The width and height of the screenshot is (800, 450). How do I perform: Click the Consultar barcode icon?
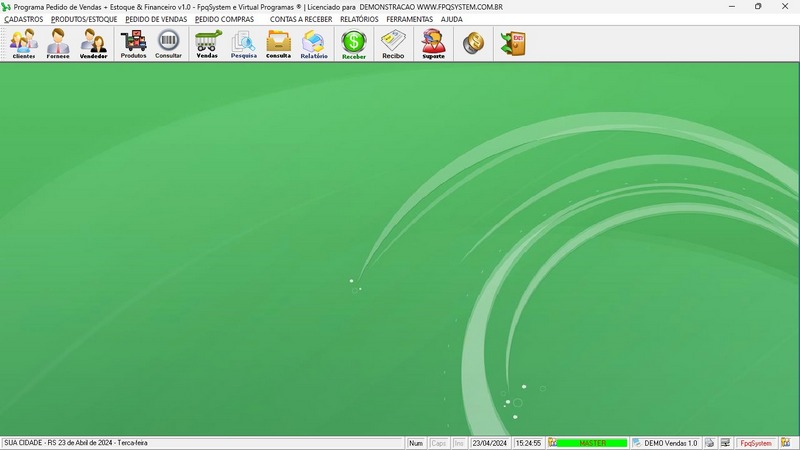168,44
